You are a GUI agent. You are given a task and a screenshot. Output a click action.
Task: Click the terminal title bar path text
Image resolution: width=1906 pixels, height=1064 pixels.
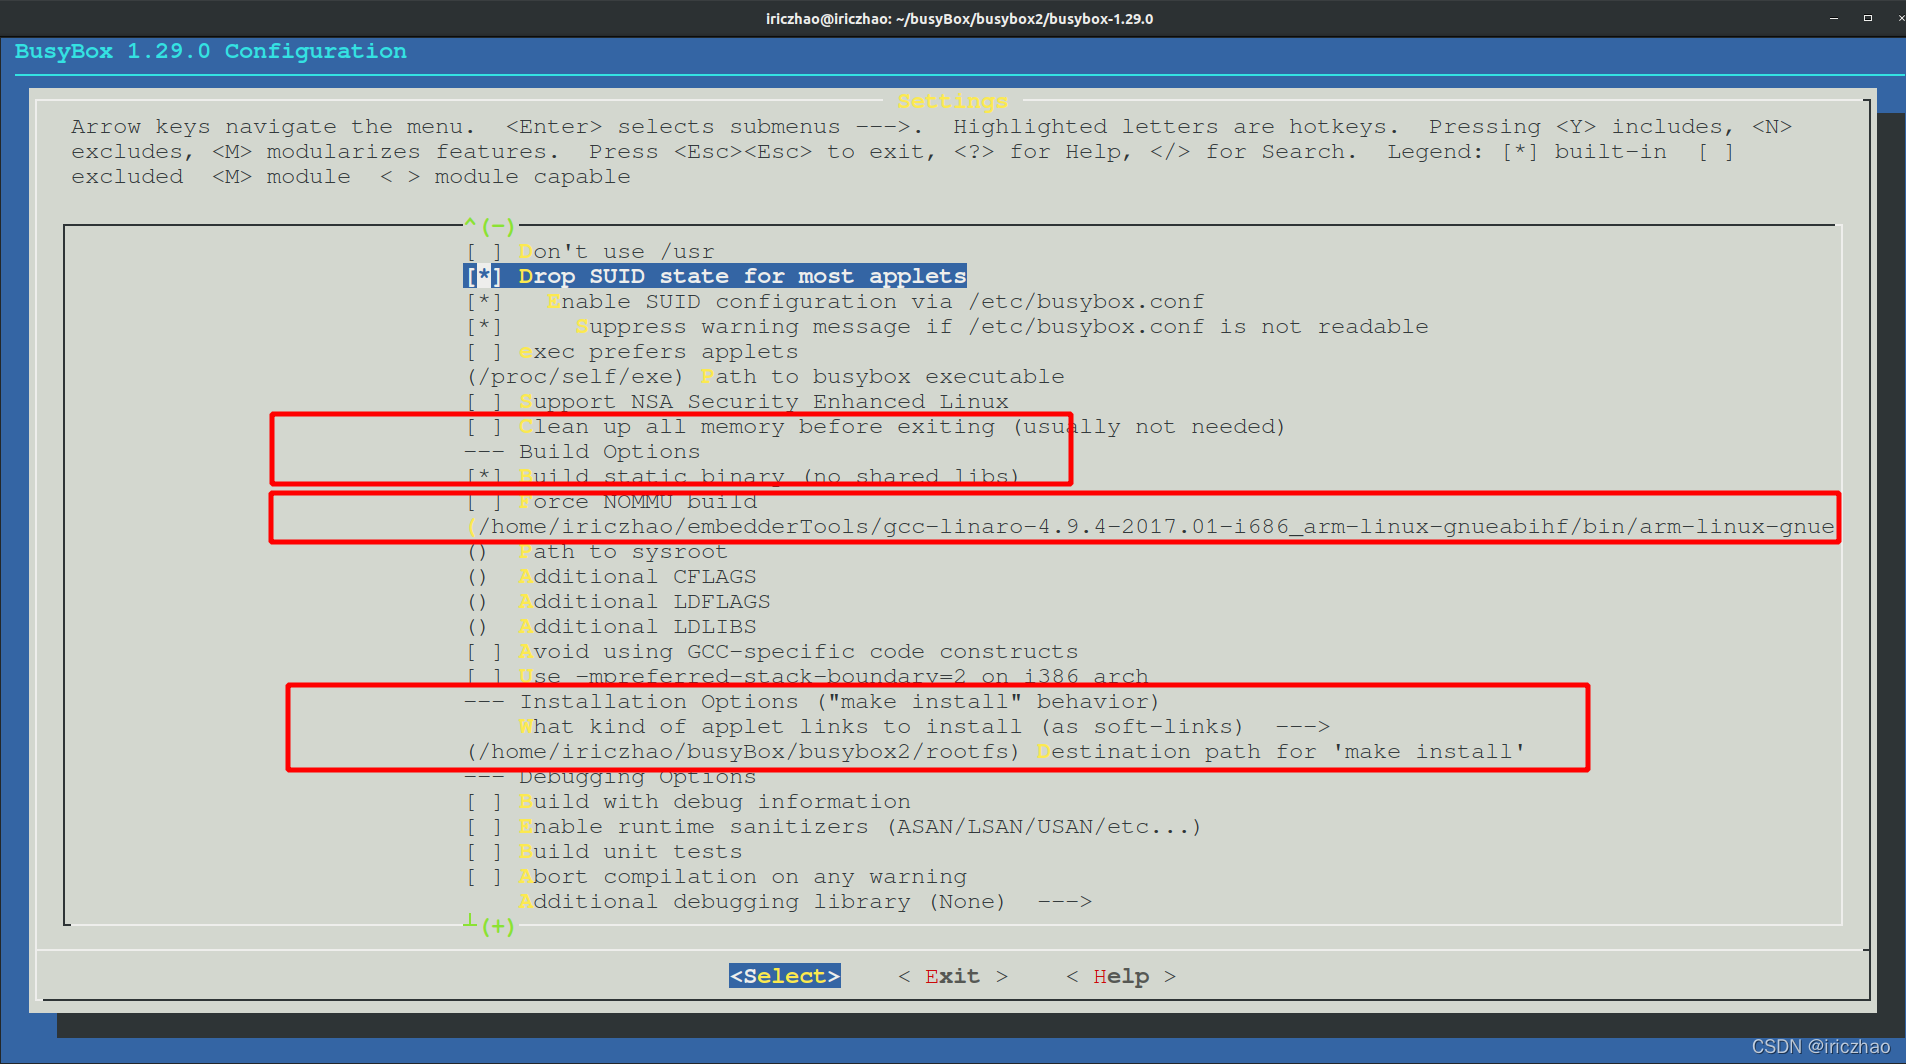point(959,18)
